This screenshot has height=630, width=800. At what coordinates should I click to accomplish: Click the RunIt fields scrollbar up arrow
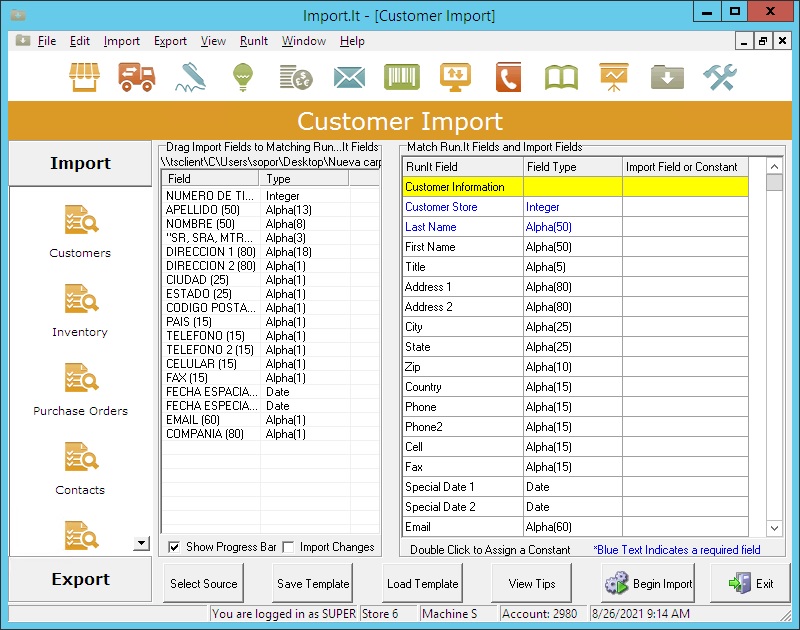click(x=774, y=166)
